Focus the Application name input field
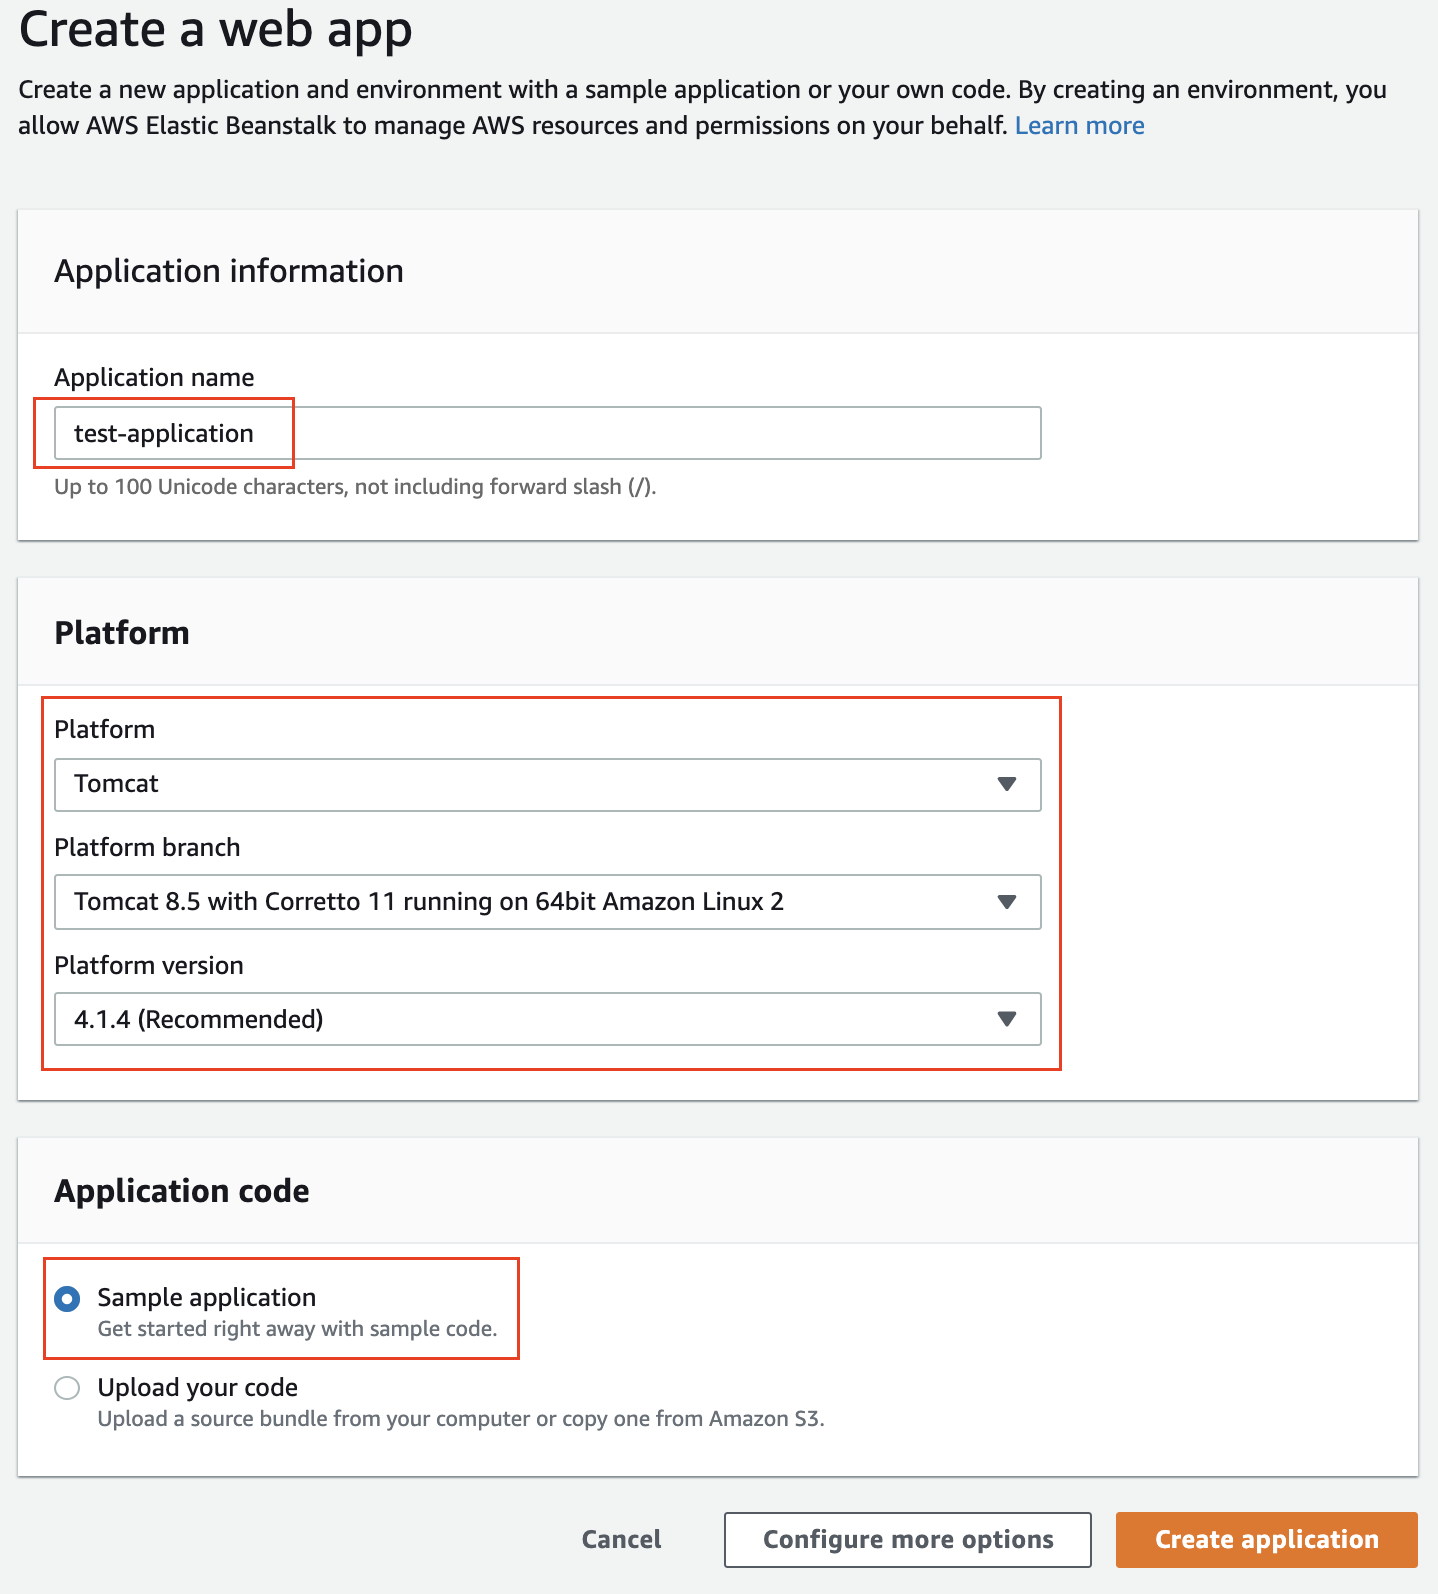This screenshot has width=1438, height=1594. (547, 433)
